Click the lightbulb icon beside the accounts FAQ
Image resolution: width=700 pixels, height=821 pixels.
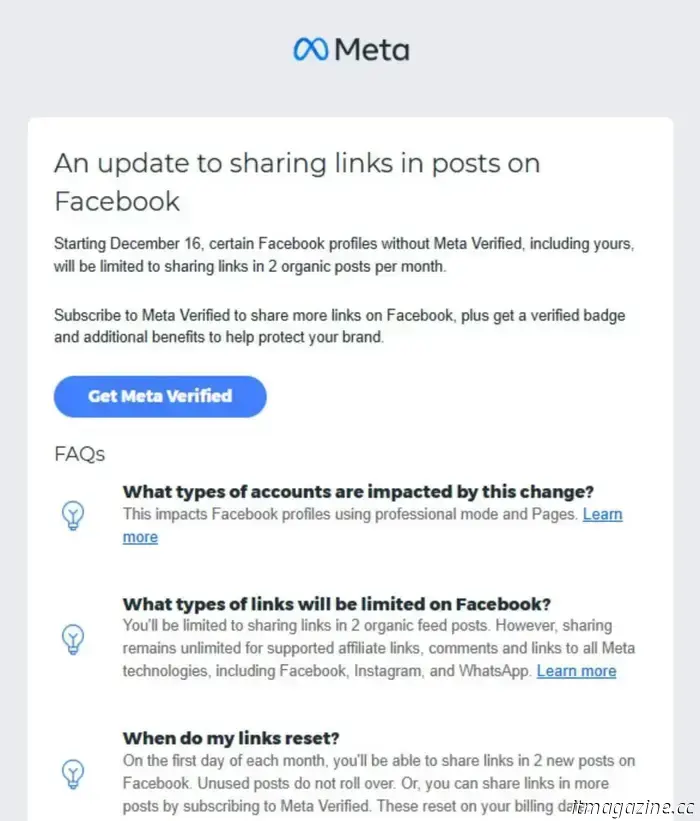[73, 515]
